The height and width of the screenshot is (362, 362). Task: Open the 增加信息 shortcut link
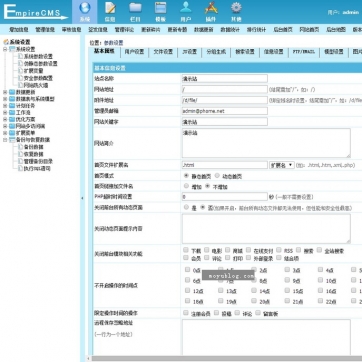pos(19,29)
